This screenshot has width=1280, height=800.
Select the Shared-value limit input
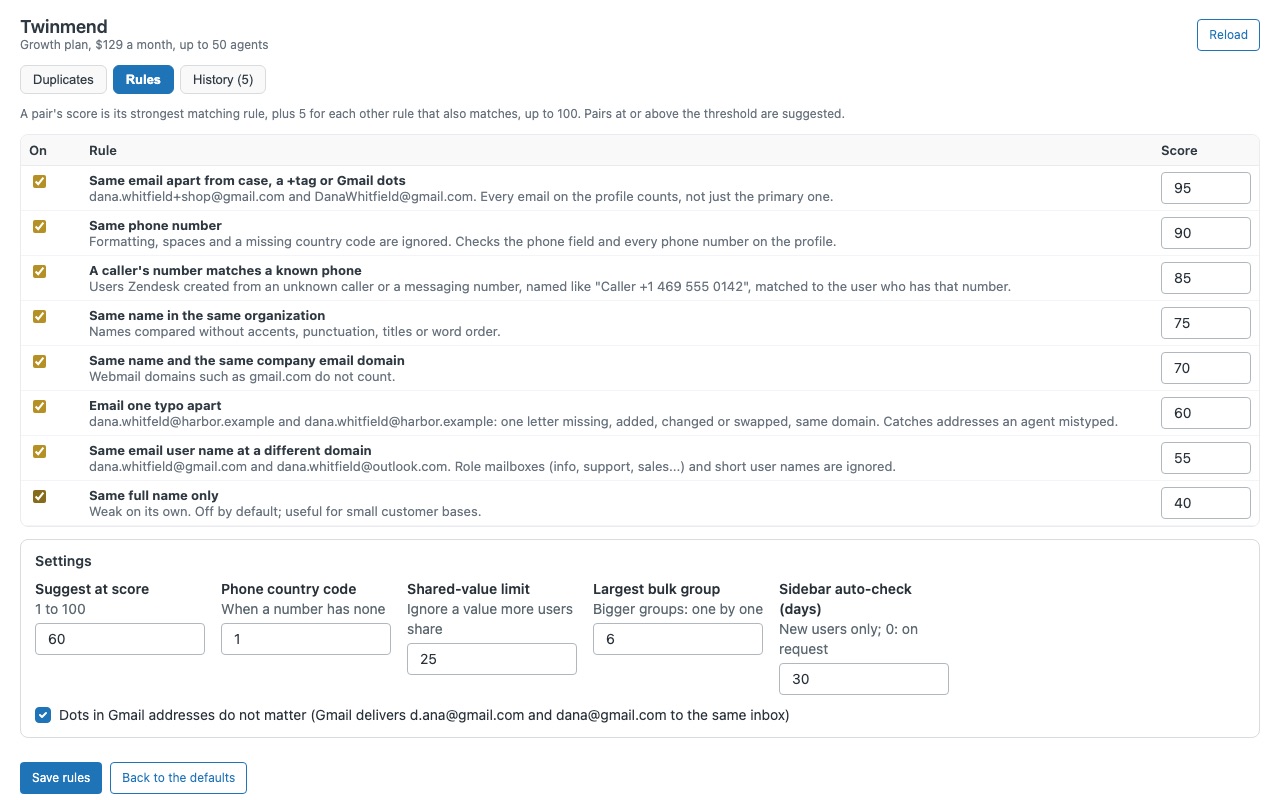tap(492, 659)
